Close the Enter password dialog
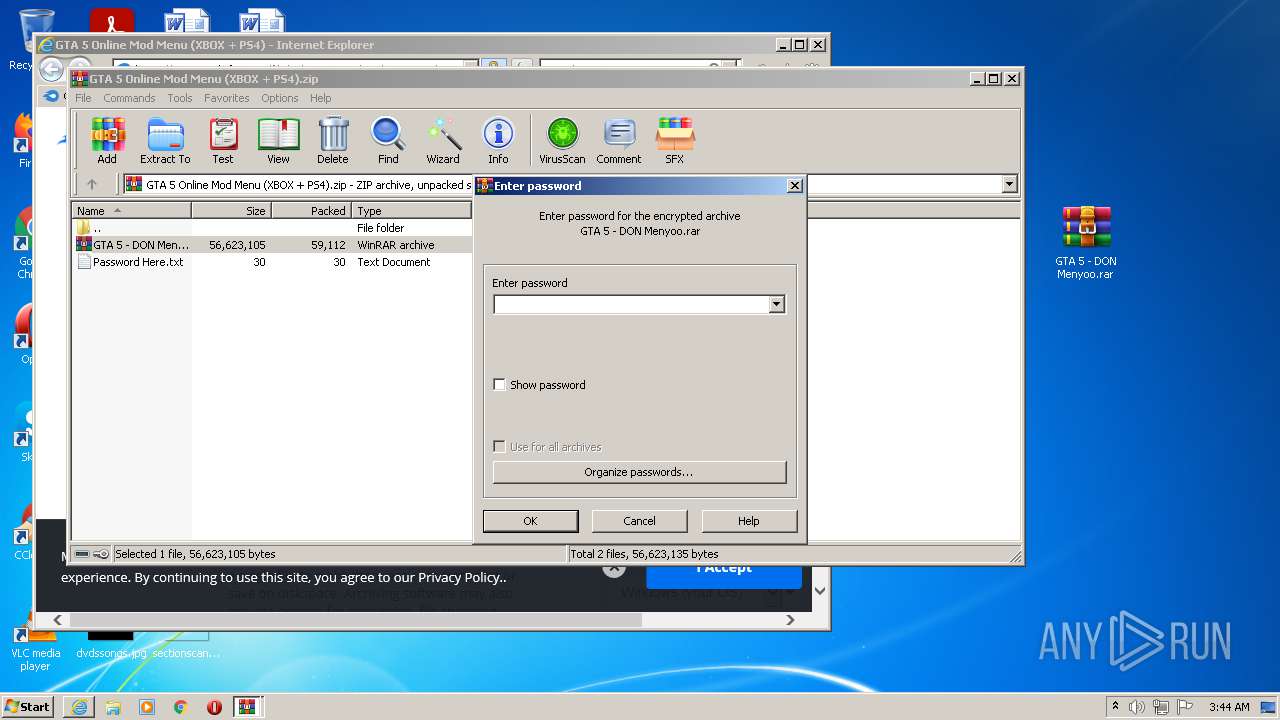 click(794, 186)
